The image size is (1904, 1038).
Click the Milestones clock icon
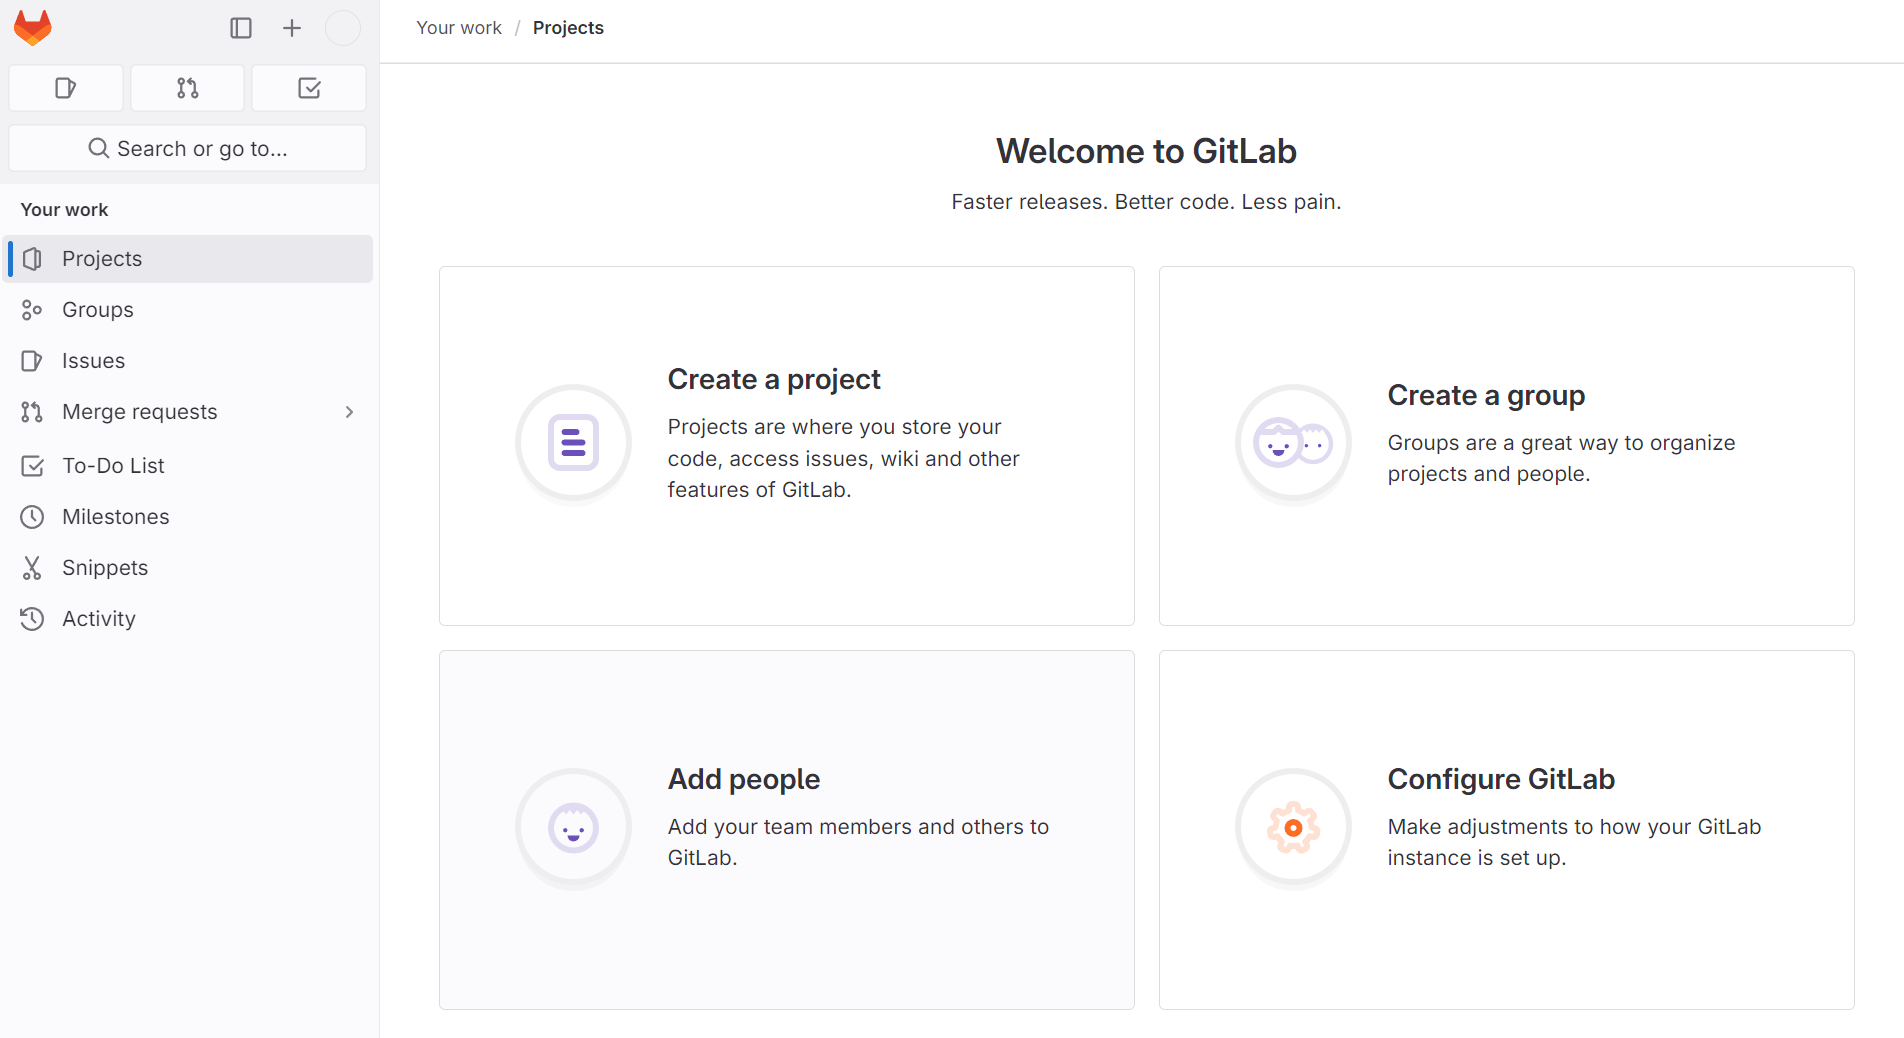pos(32,517)
